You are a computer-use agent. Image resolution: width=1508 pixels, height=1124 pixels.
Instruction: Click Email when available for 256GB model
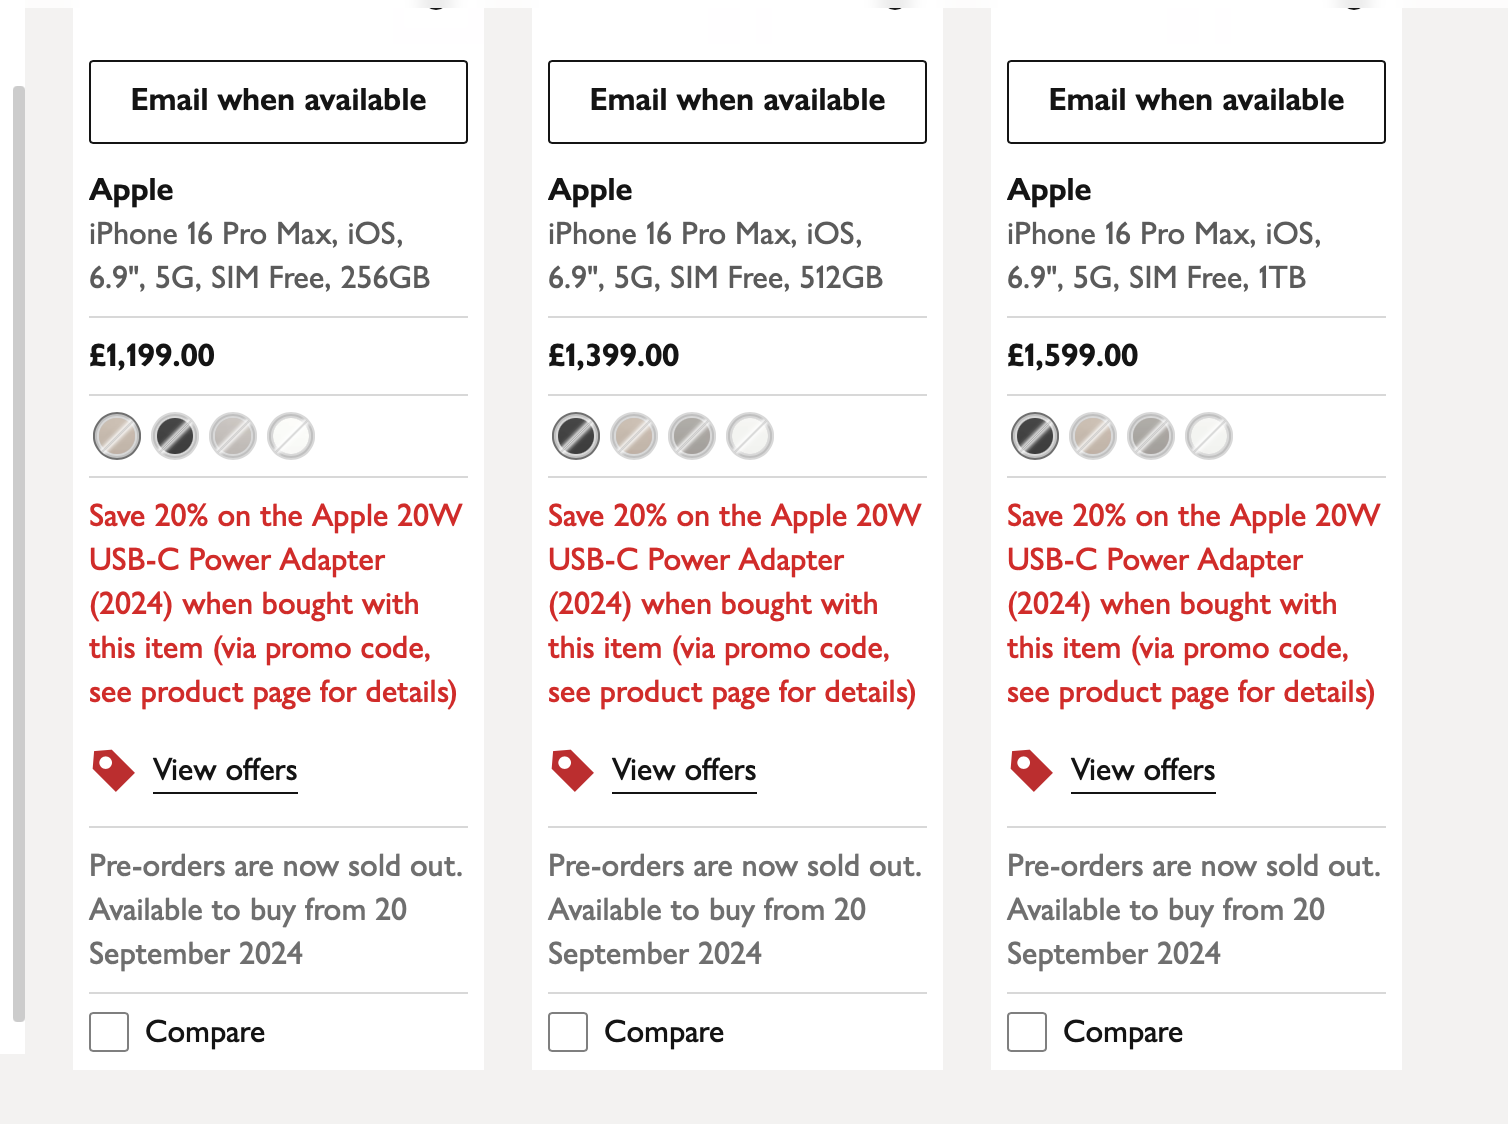(x=278, y=102)
